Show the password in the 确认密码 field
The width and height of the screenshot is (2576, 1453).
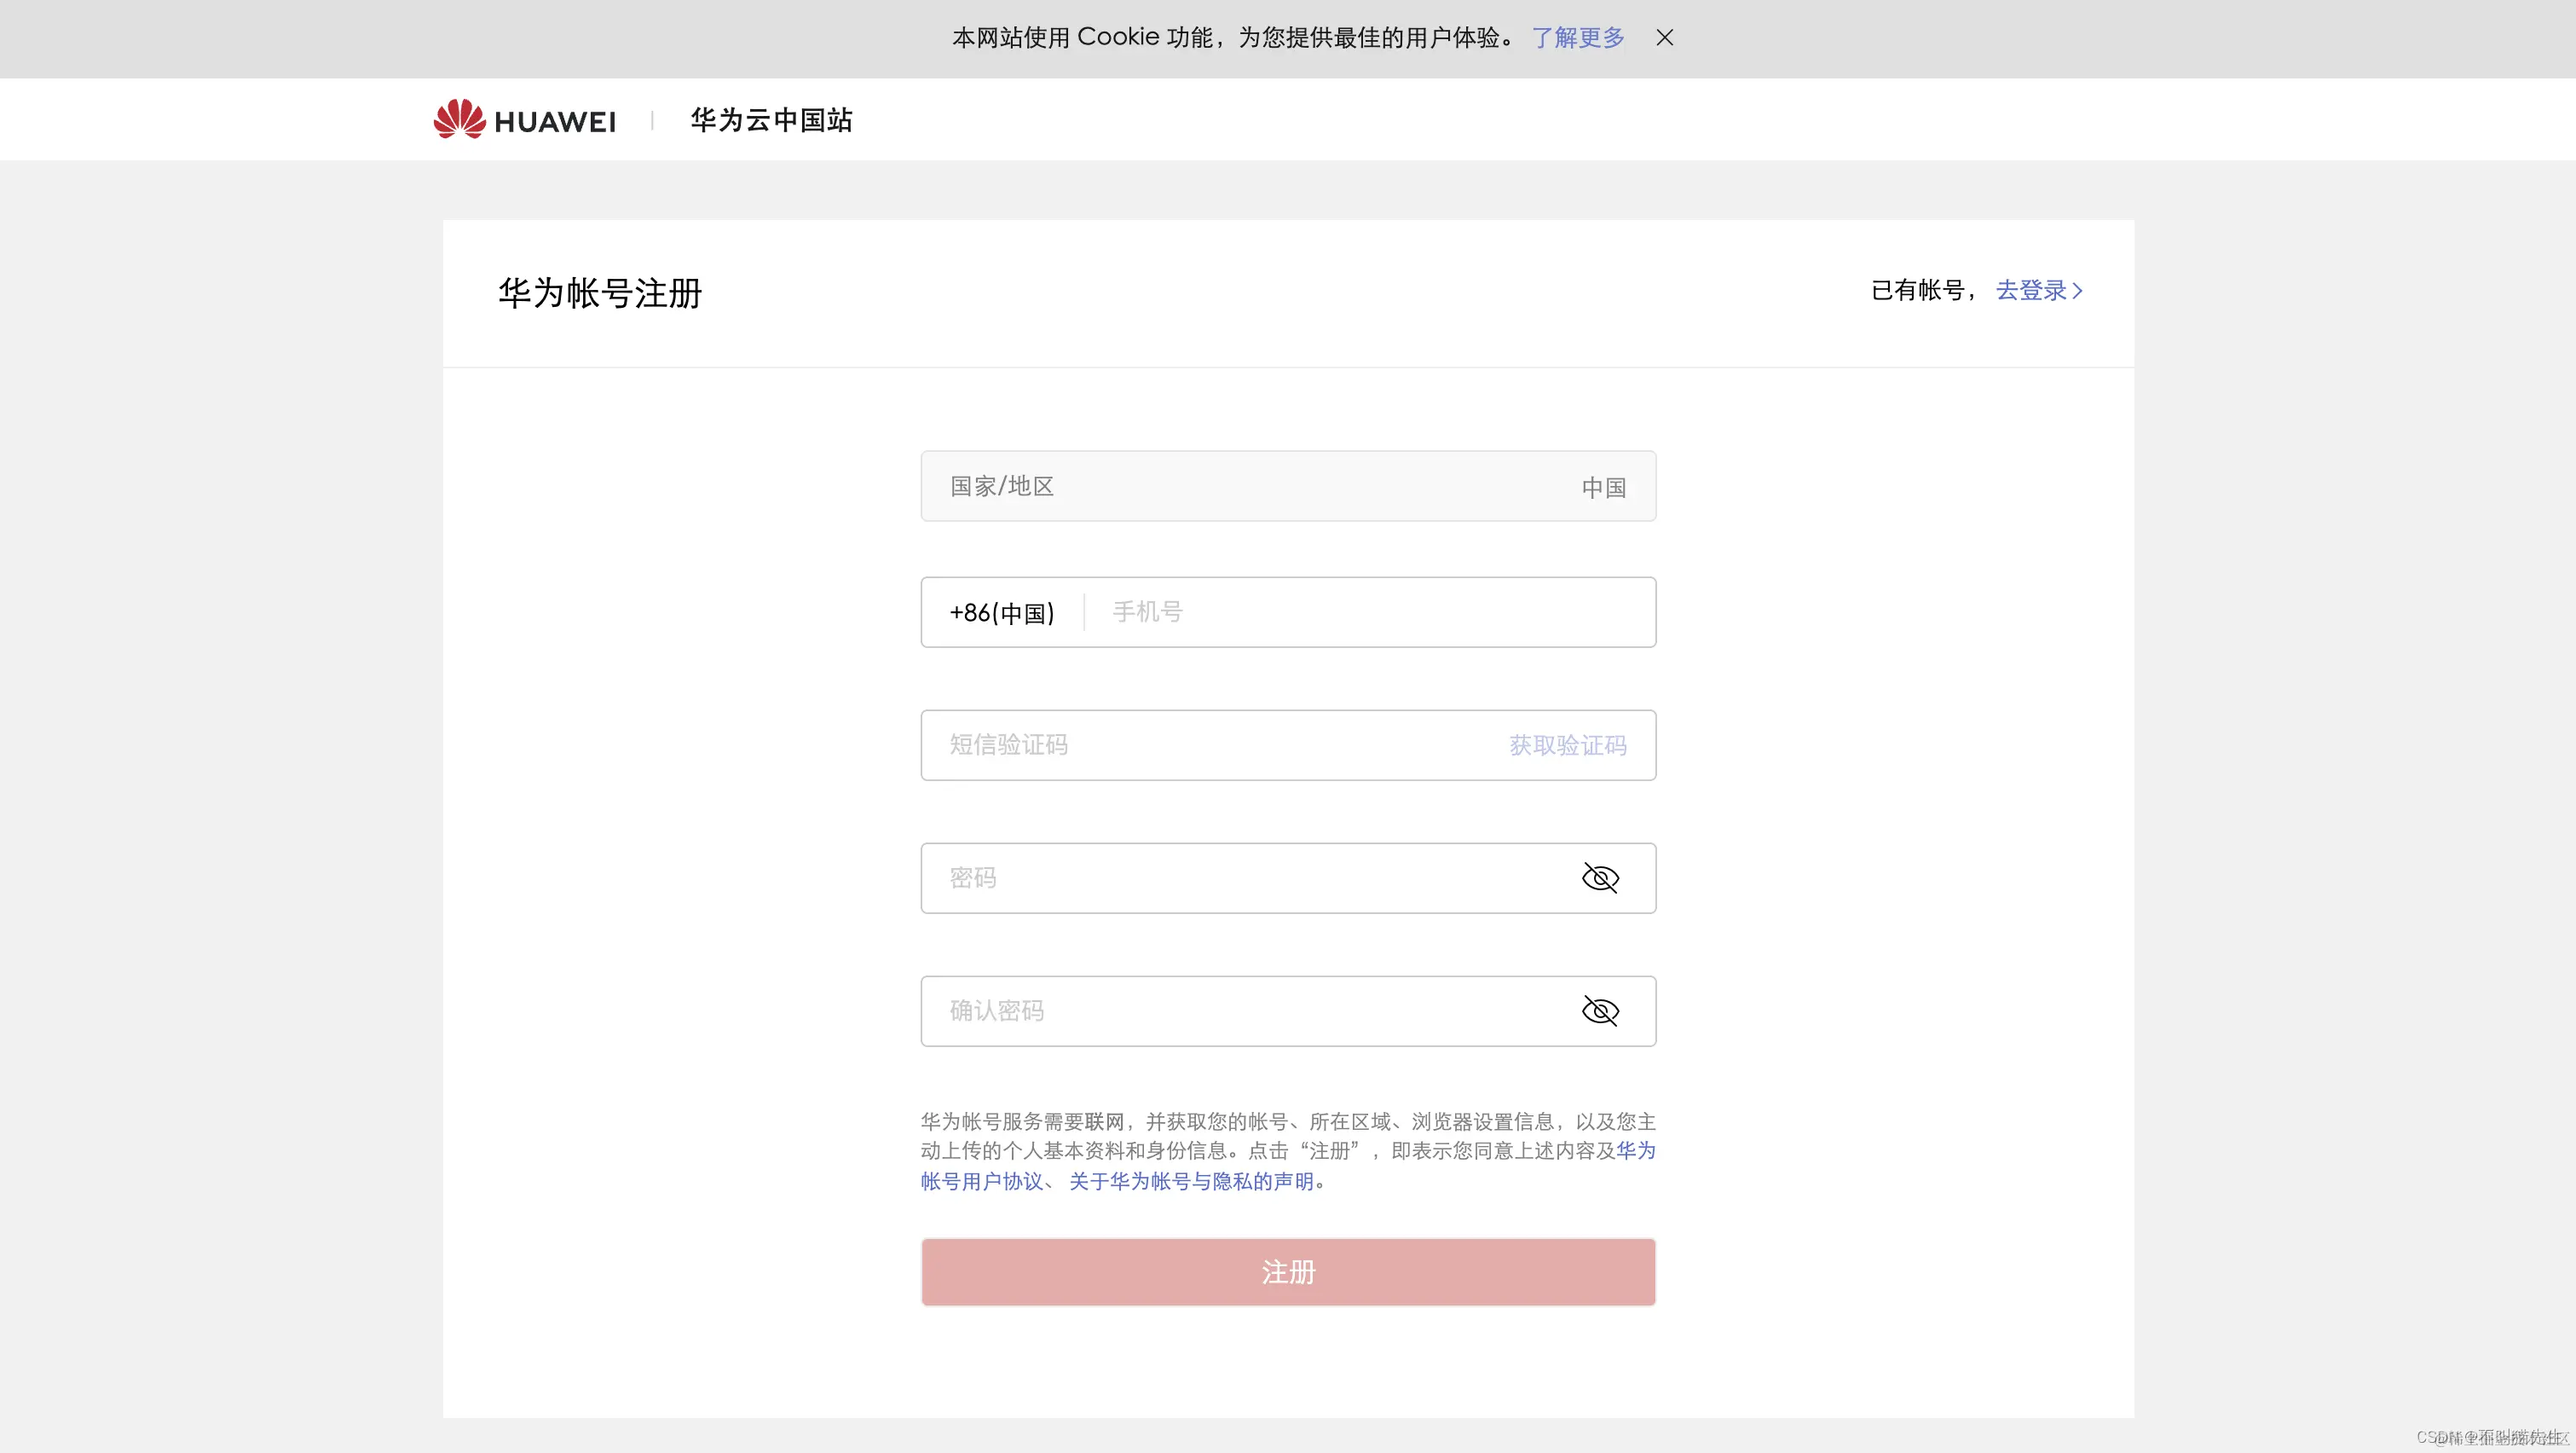(x=1601, y=1011)
